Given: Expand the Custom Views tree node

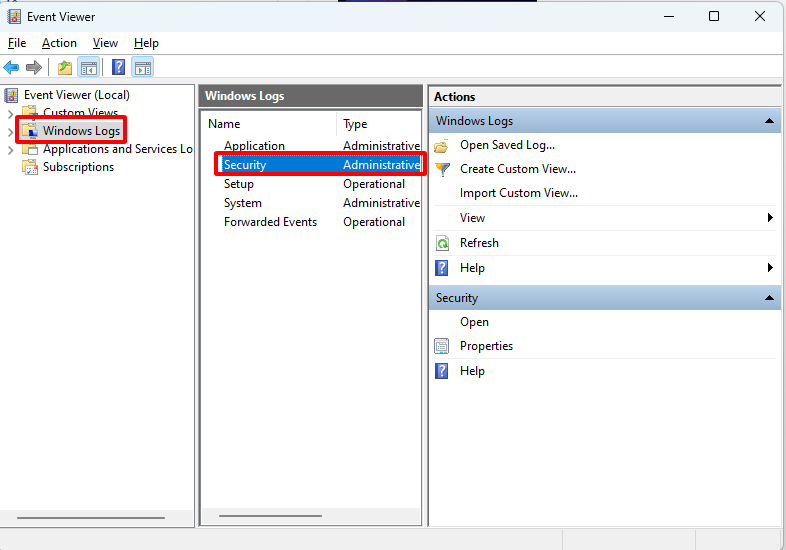Looking at the screenshot, I should 11,114.
